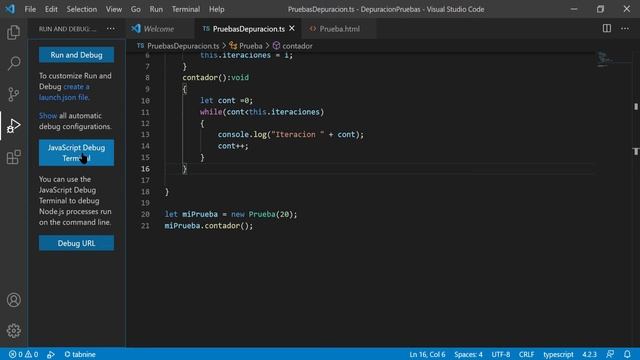Click line number 16 in the gutter

pos(145,169)
